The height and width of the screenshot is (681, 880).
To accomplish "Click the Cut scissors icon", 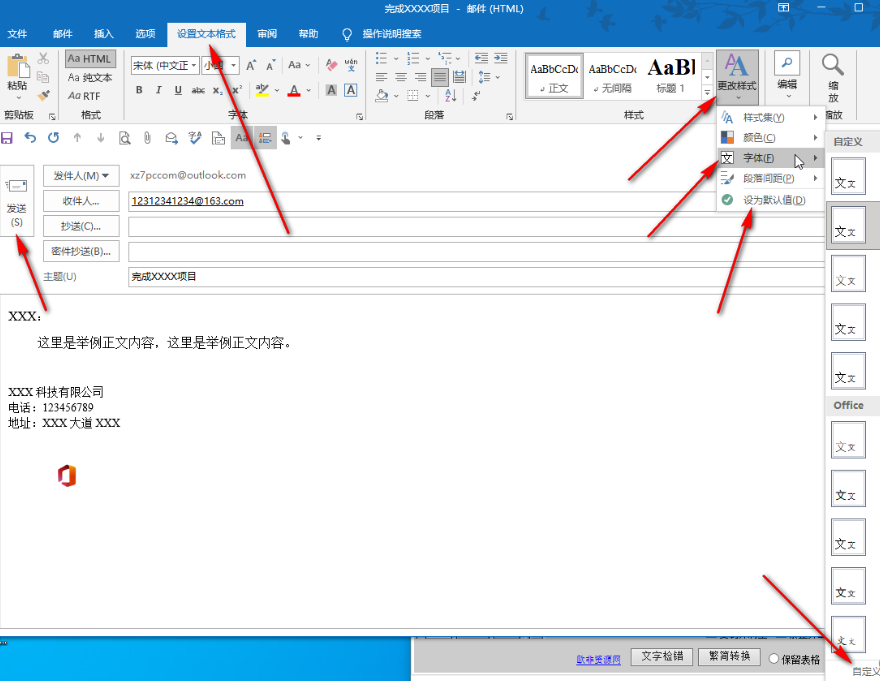I will (x=43, y=58).
